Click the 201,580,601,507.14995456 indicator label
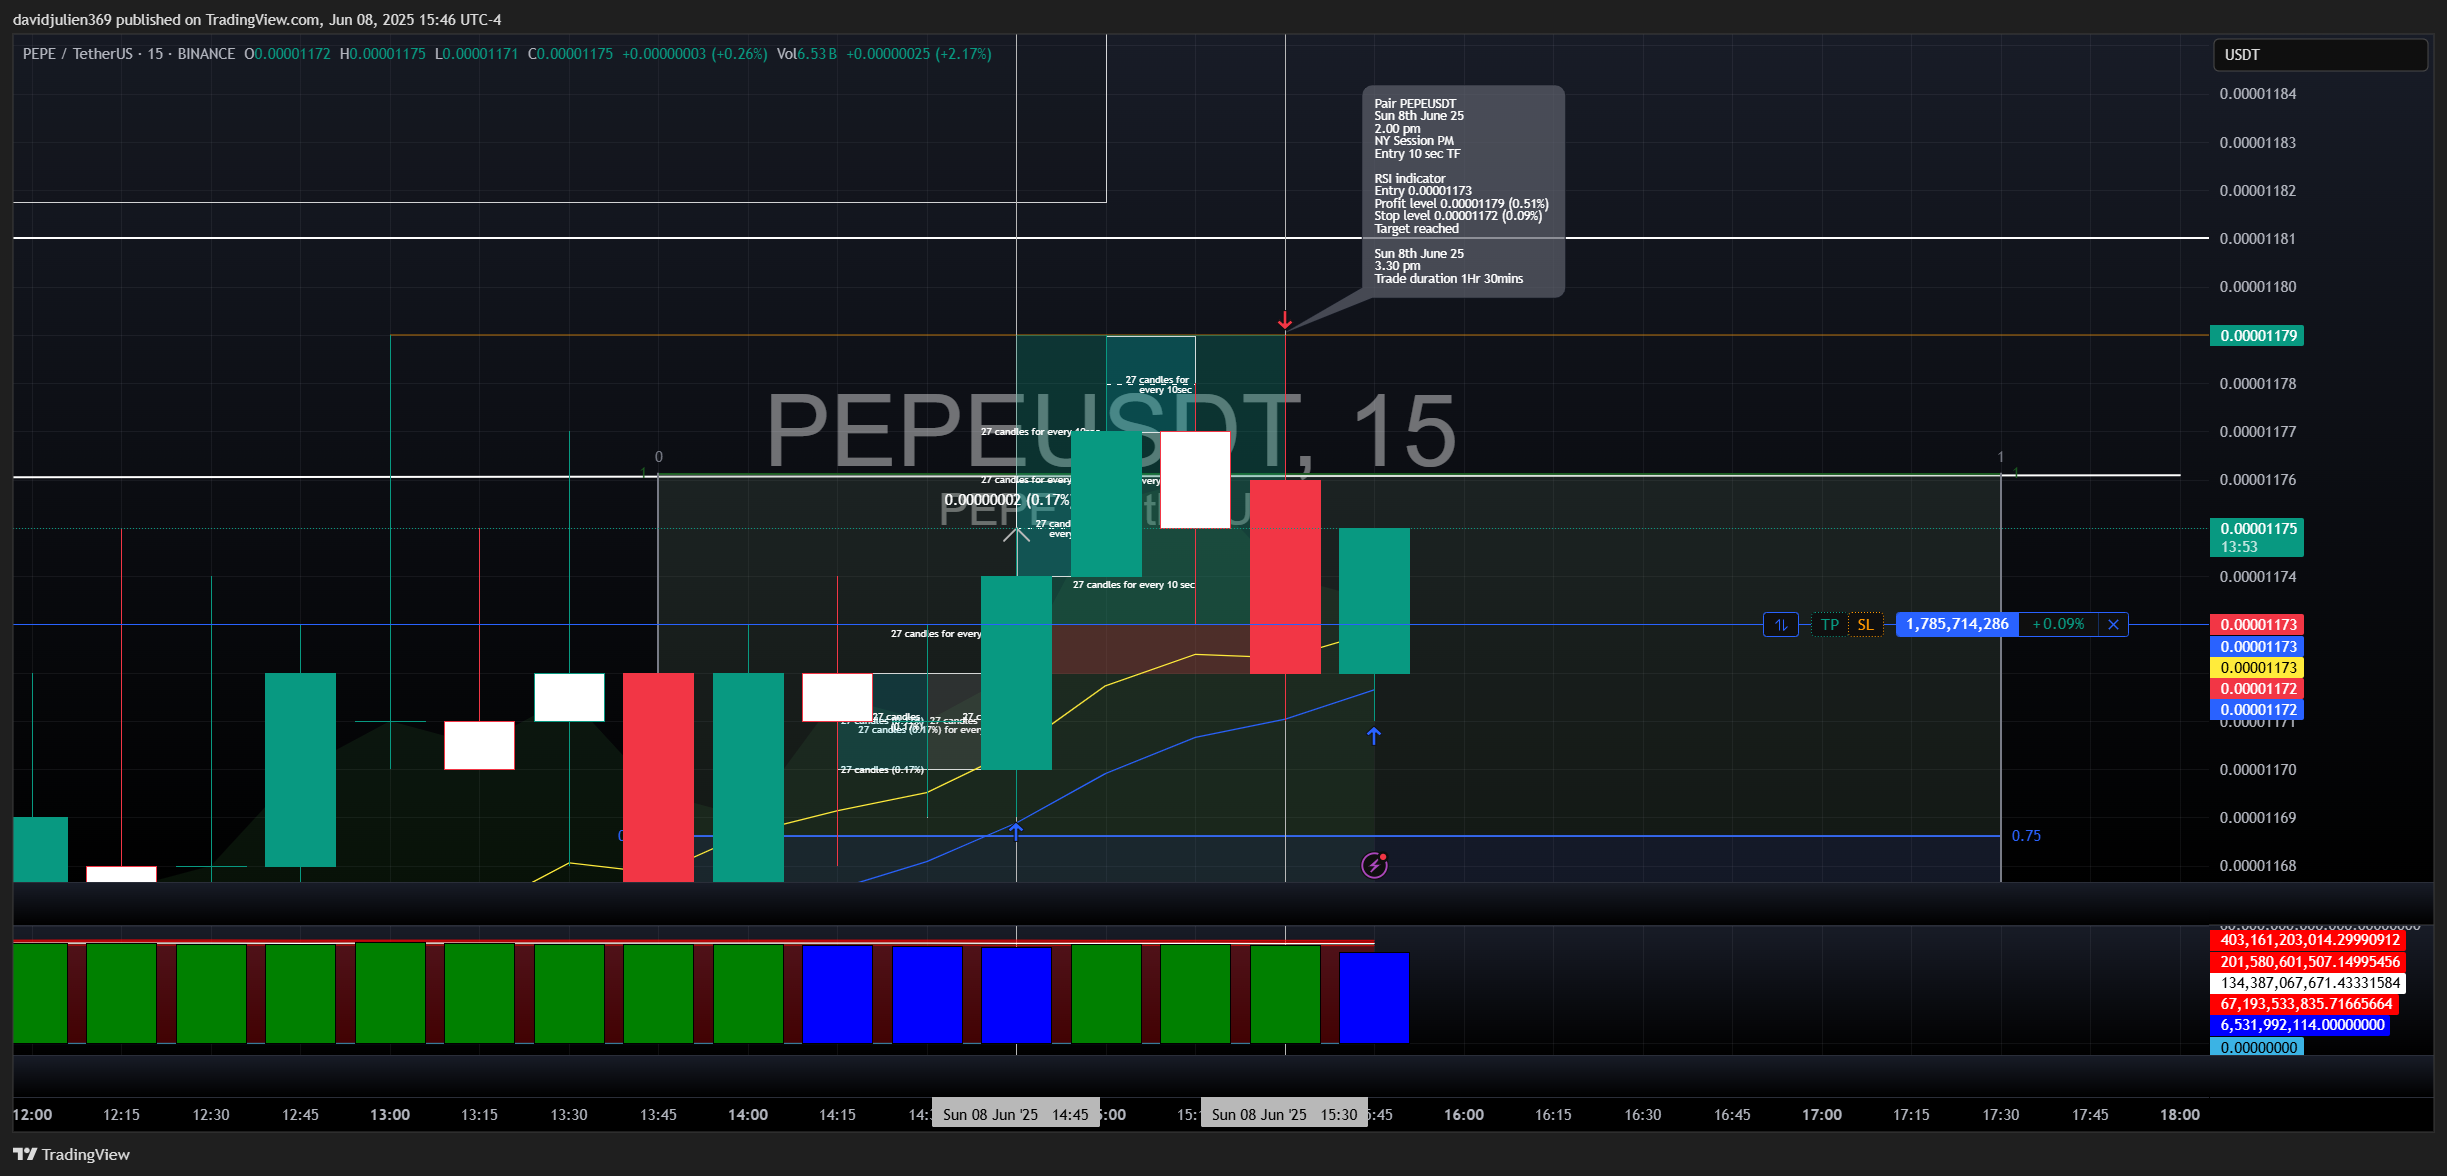Screen dimensions: 2447x1176 click(x=2308, y=962)
